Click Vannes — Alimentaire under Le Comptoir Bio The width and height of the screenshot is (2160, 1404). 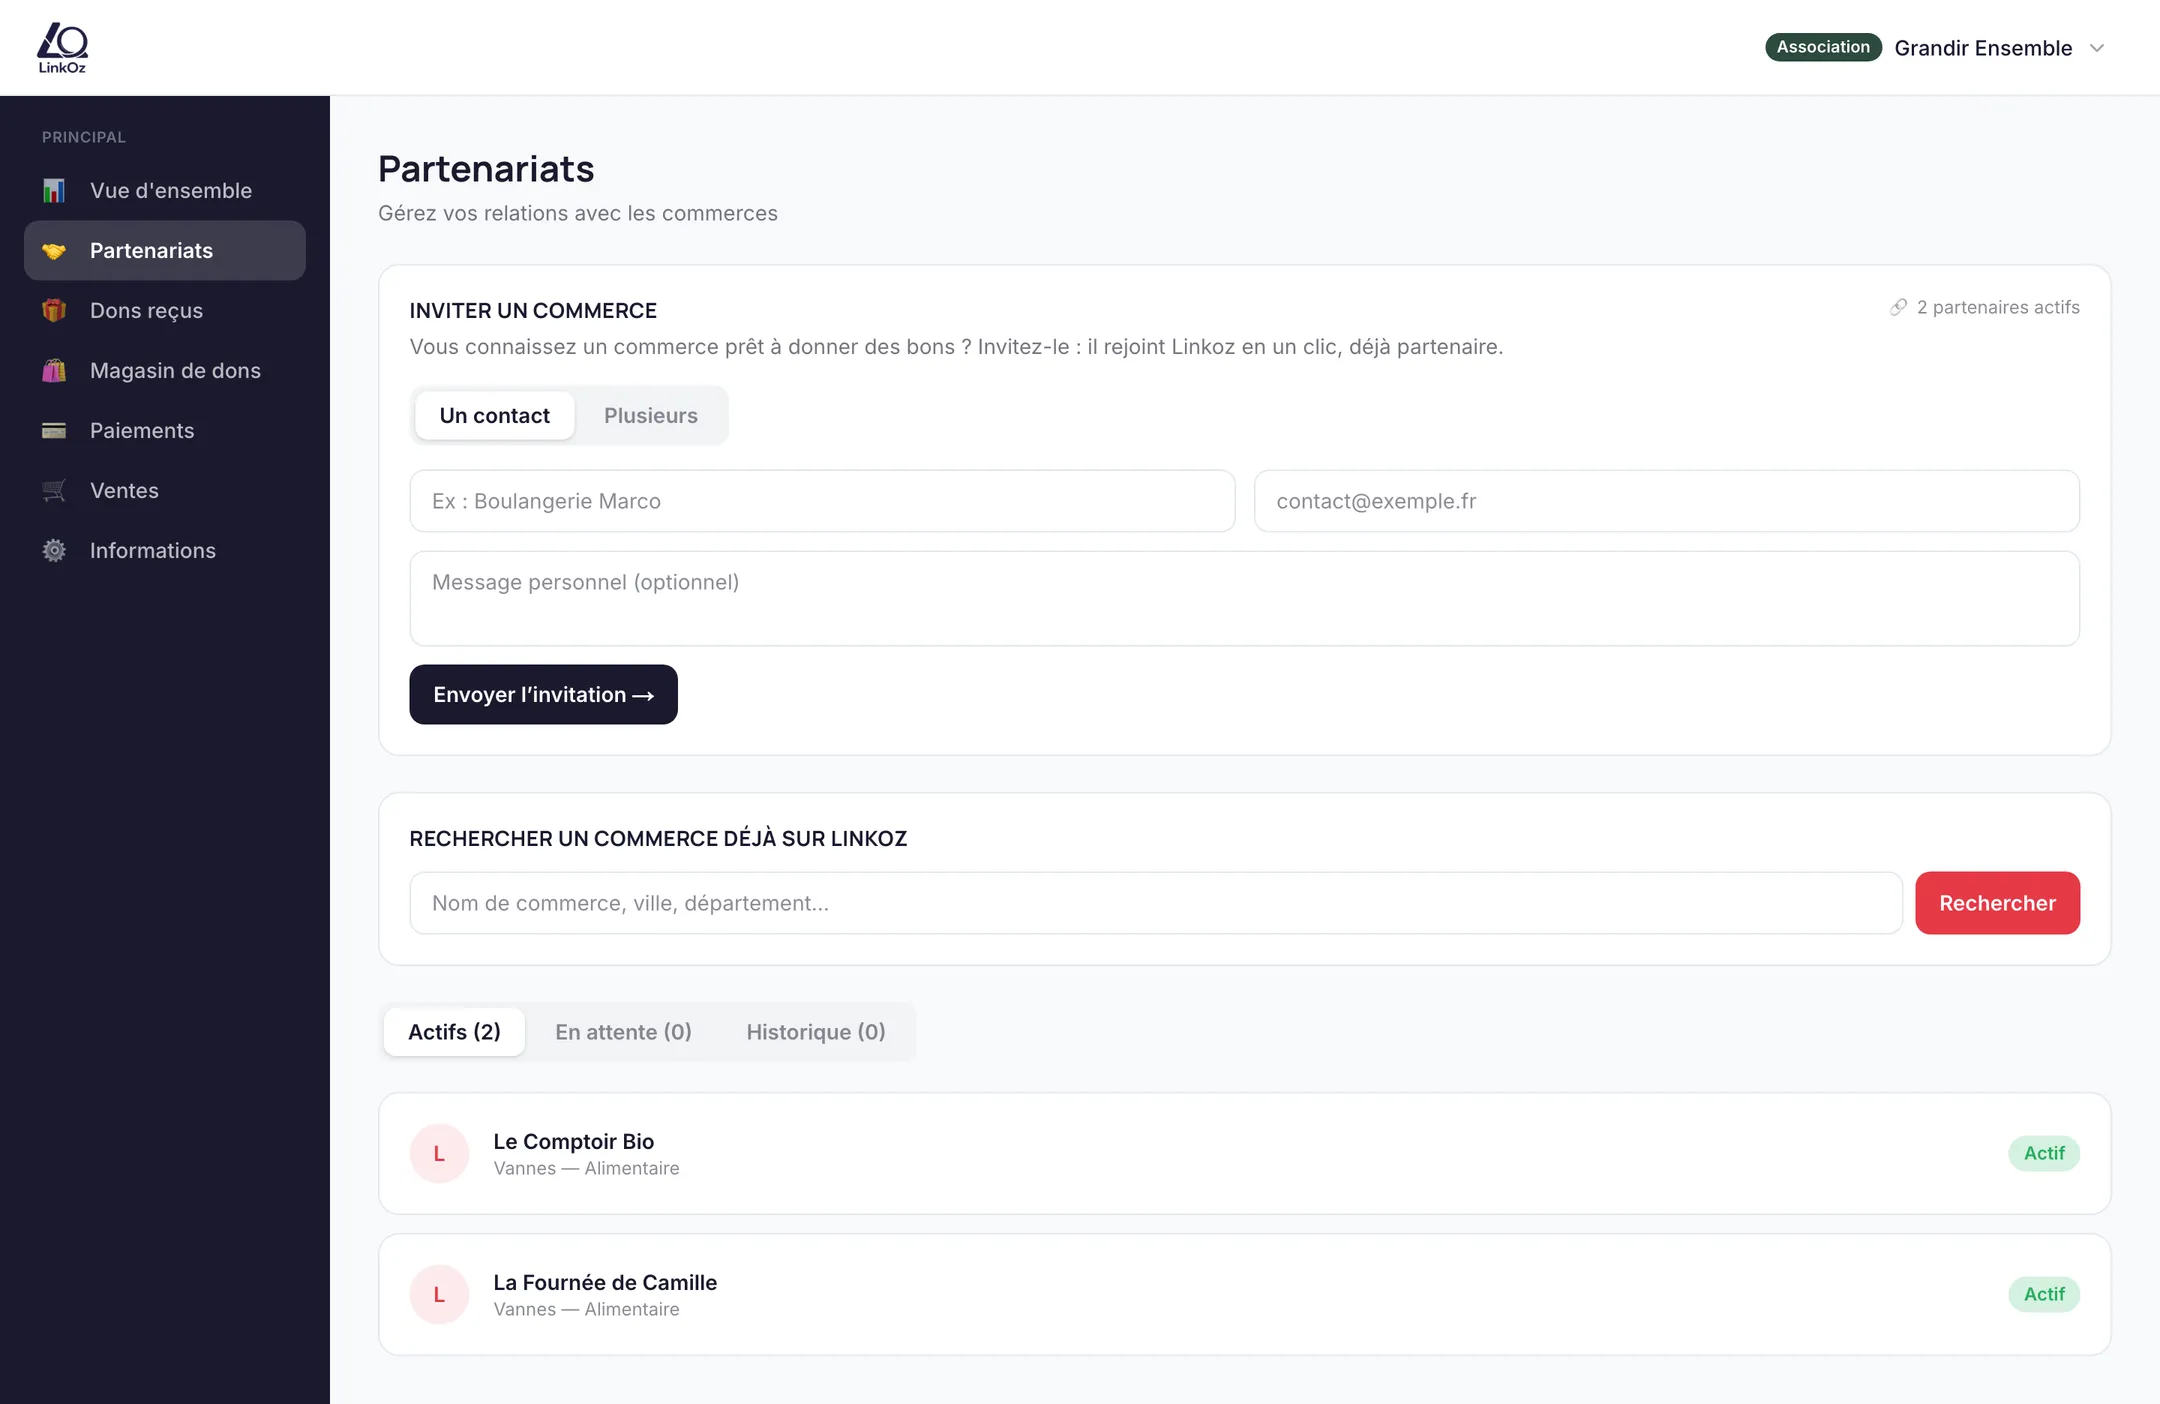pos(586,1168)
